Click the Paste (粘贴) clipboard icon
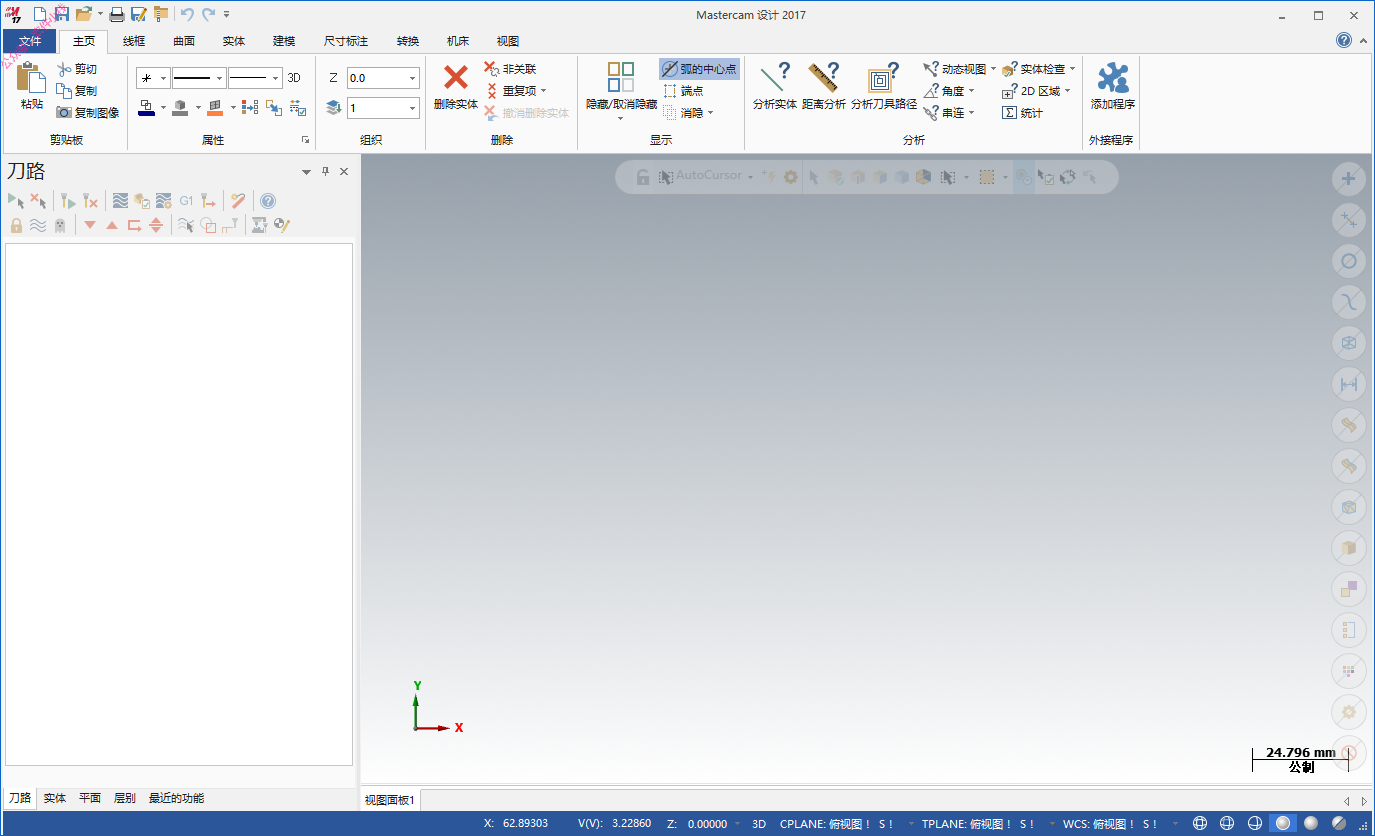The width and height of the screenshot is (1375, 836). pyautogui.click(x=32, y=78)
